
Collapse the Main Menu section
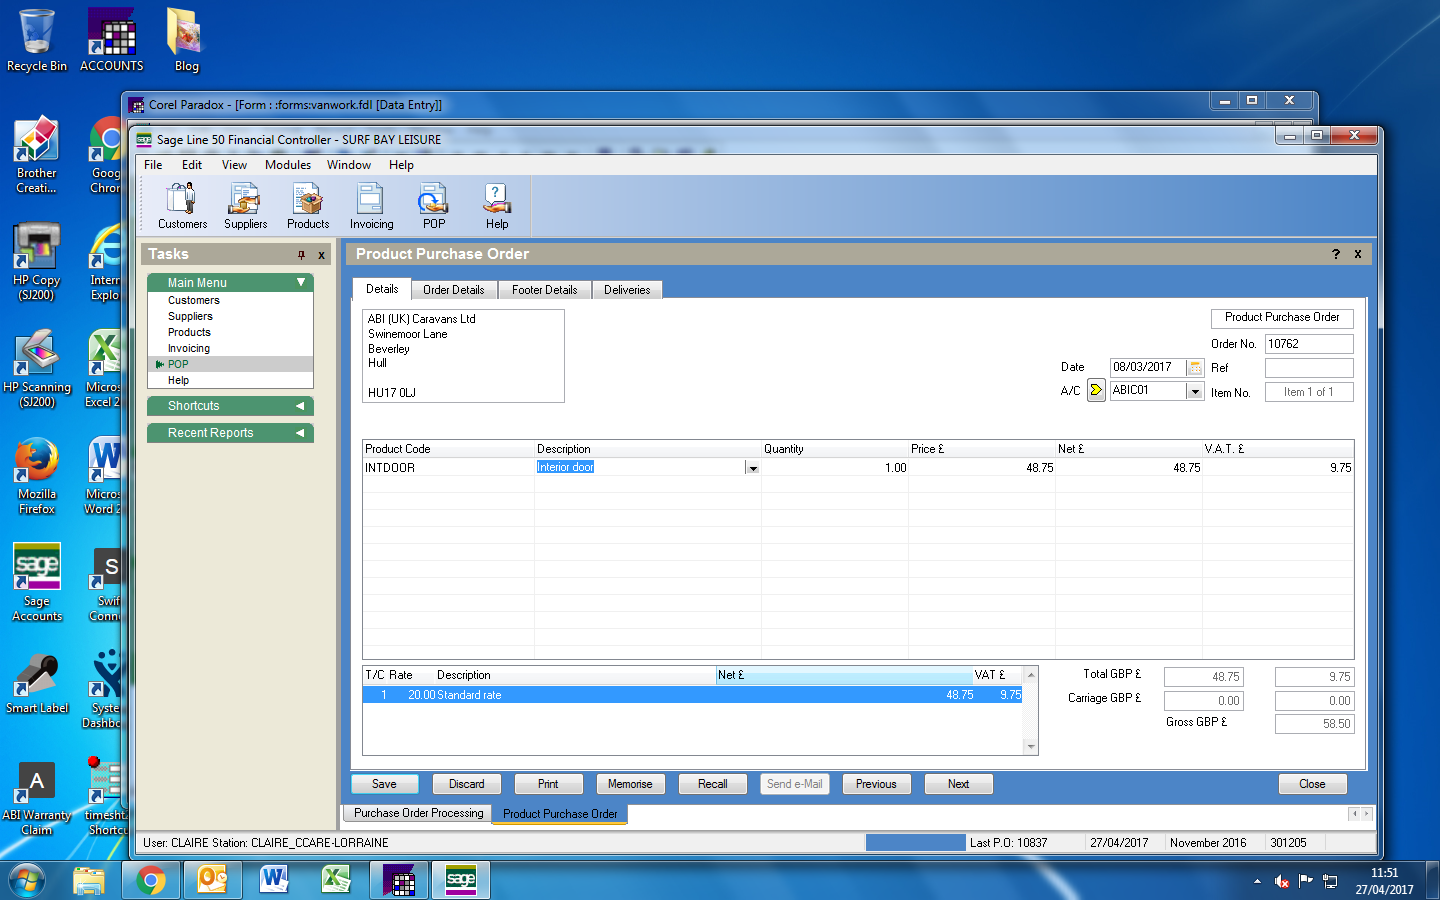point(300,283)
